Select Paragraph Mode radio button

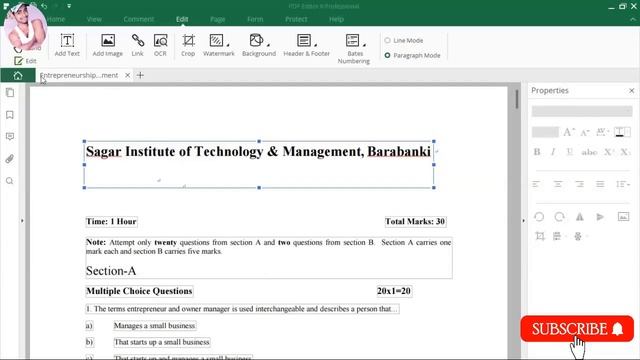click(387, 55)
